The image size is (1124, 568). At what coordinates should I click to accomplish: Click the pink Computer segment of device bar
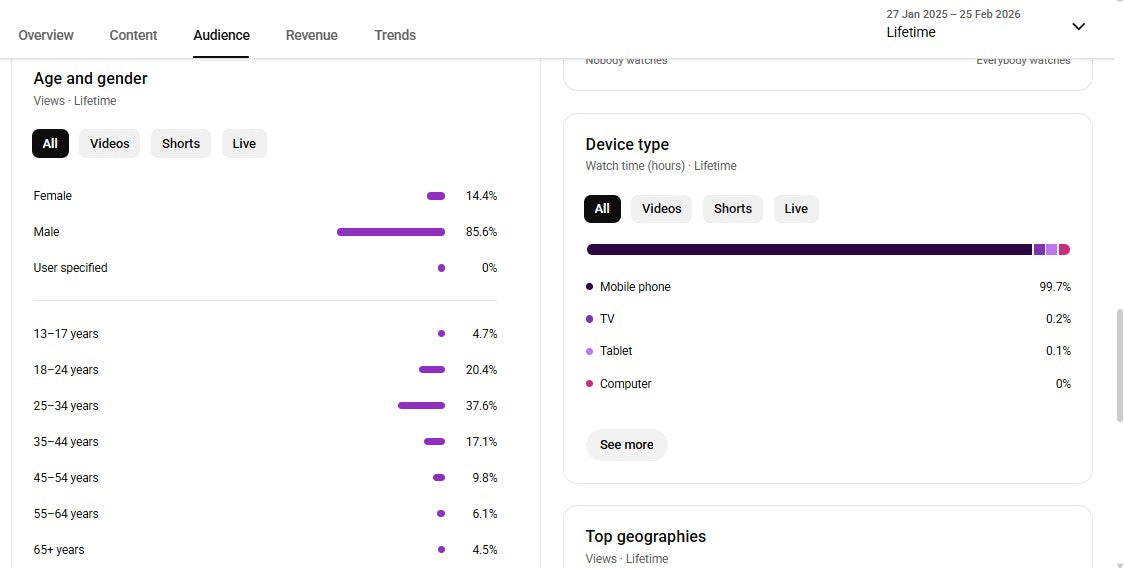point(1064,250)
